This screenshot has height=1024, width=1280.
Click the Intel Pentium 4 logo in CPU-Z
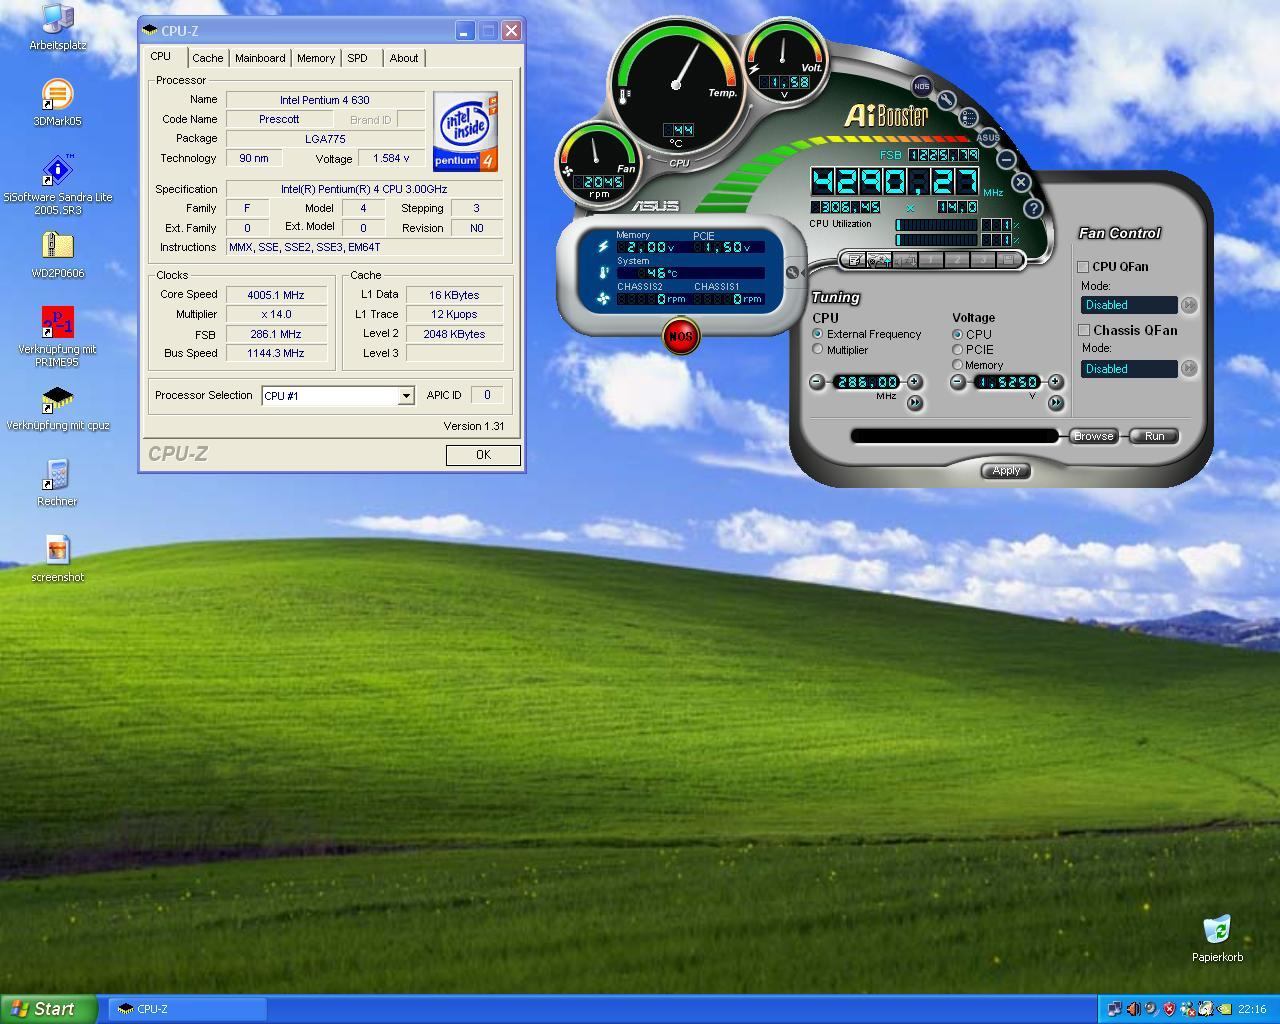[x=465, y=131]
